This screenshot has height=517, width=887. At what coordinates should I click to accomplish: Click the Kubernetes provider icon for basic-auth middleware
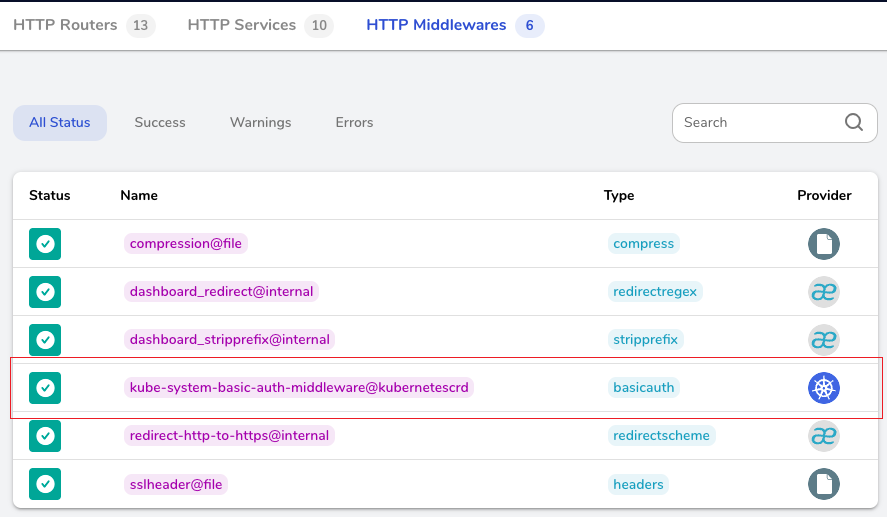(824, 388)
